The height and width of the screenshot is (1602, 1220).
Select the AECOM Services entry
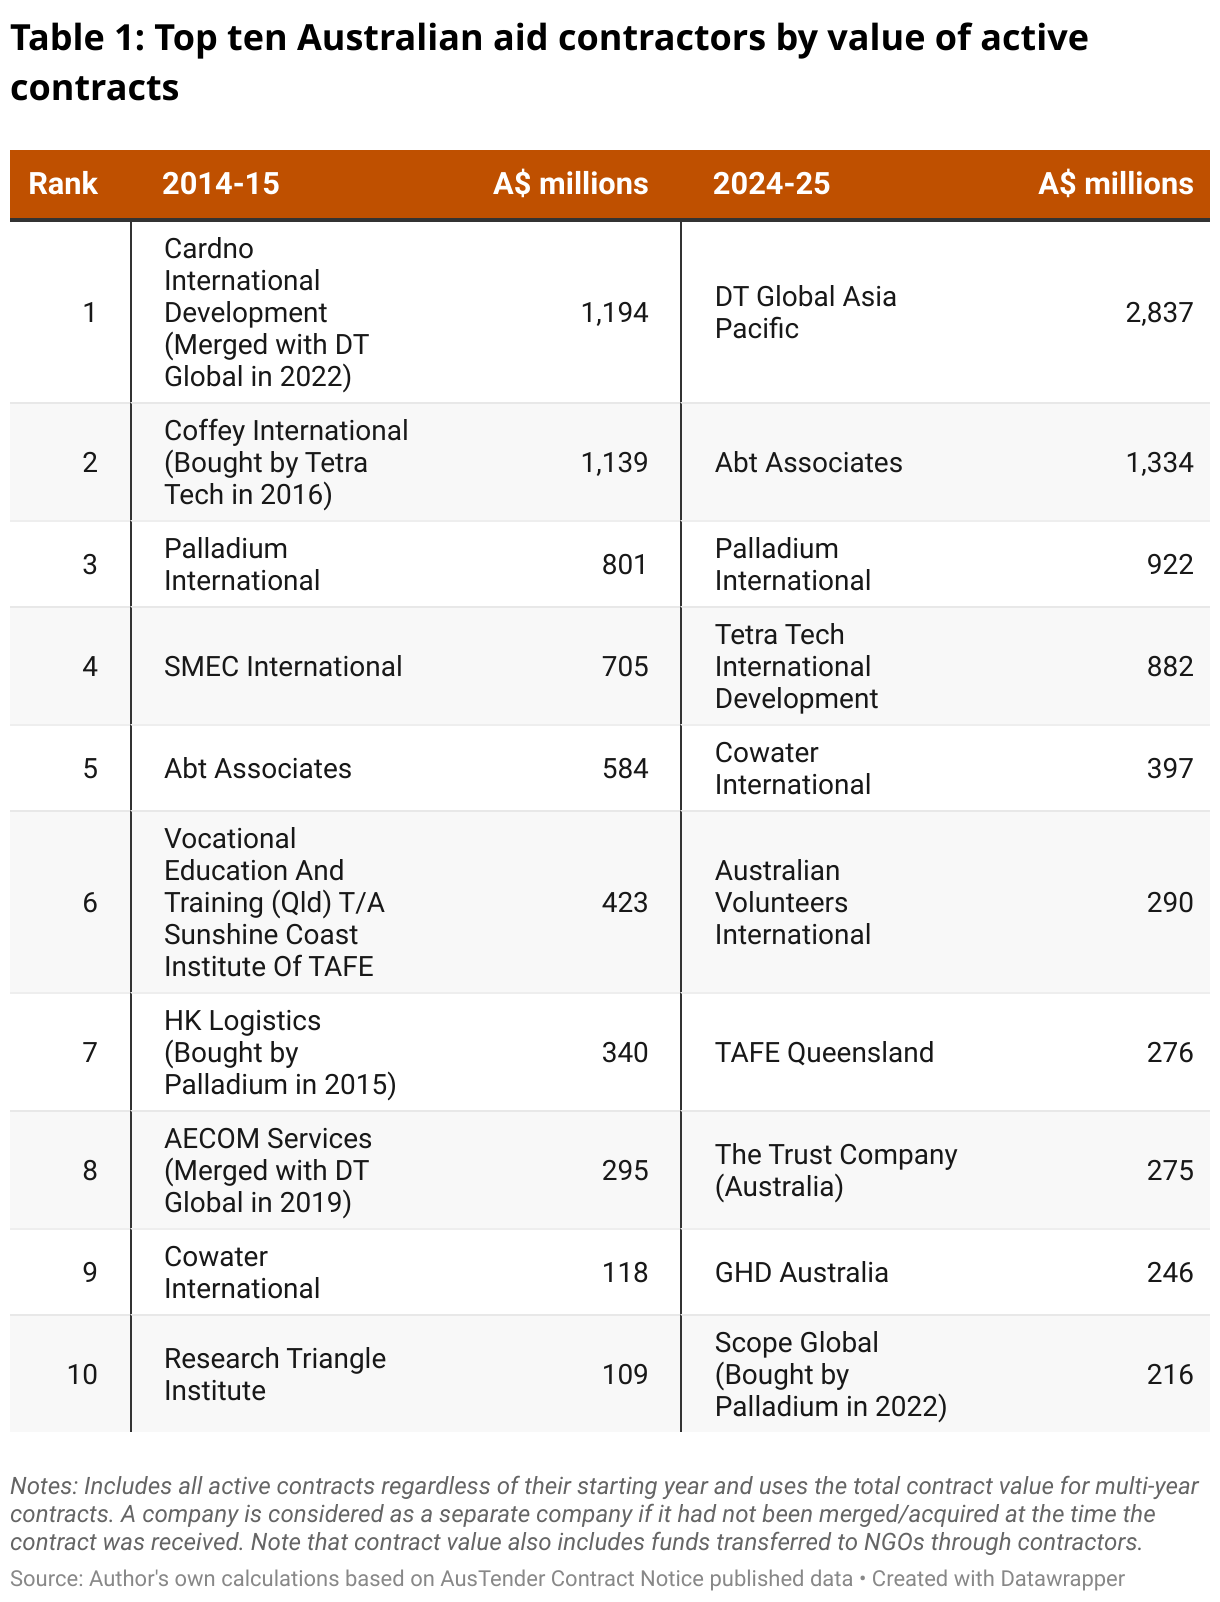[268, 1170]
